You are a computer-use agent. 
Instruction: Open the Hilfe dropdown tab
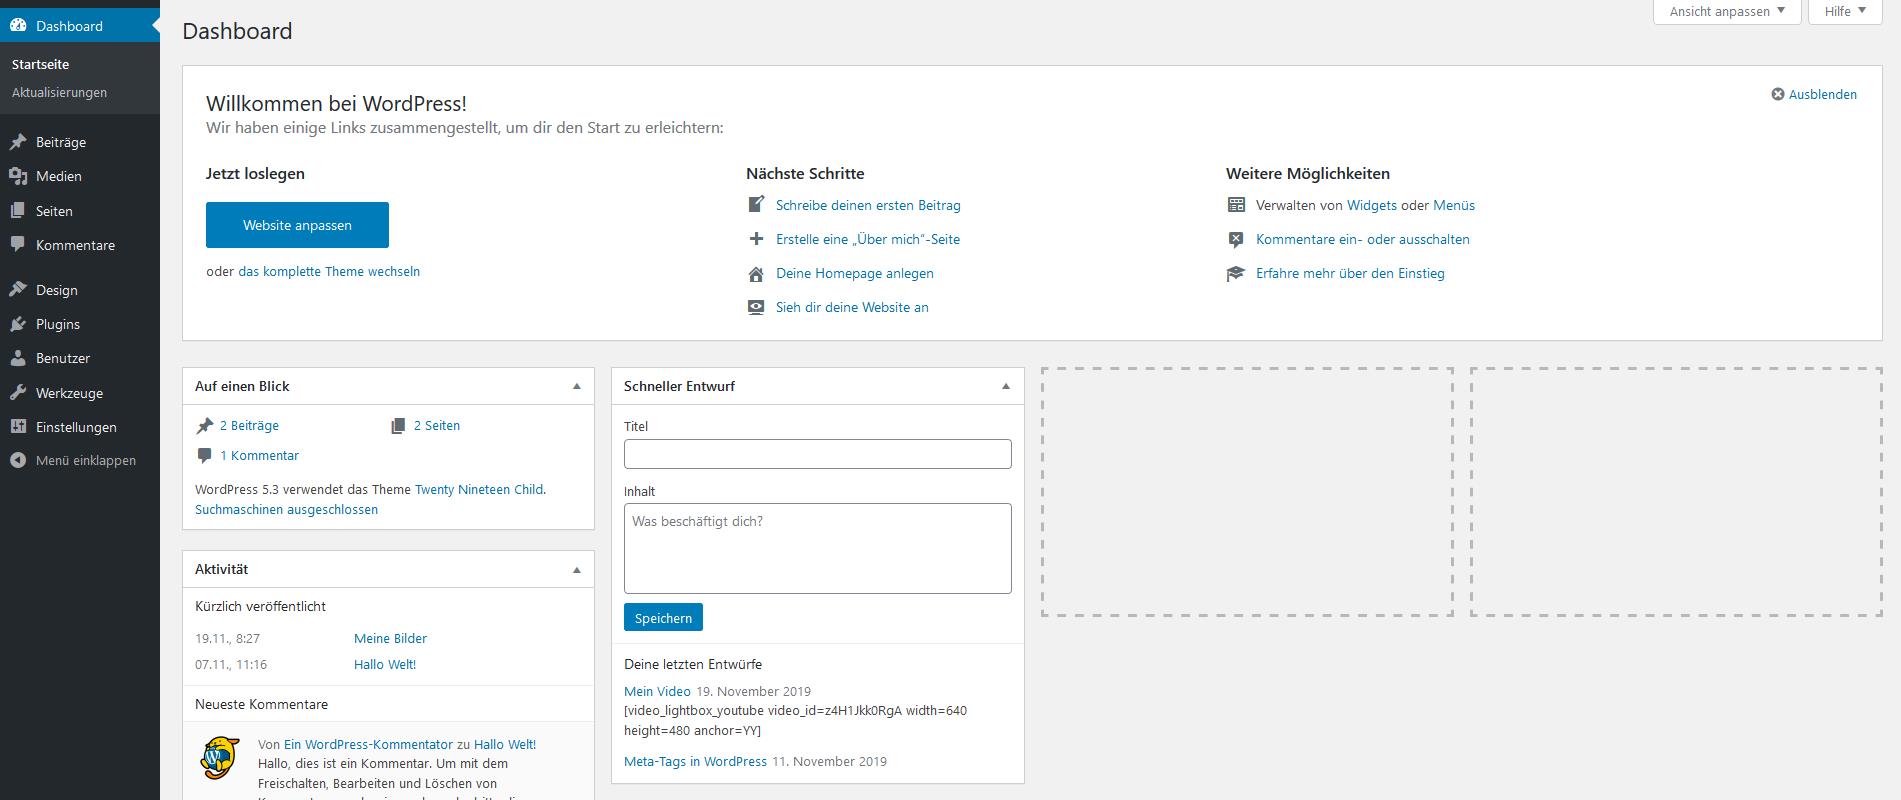coord(1844,11)
